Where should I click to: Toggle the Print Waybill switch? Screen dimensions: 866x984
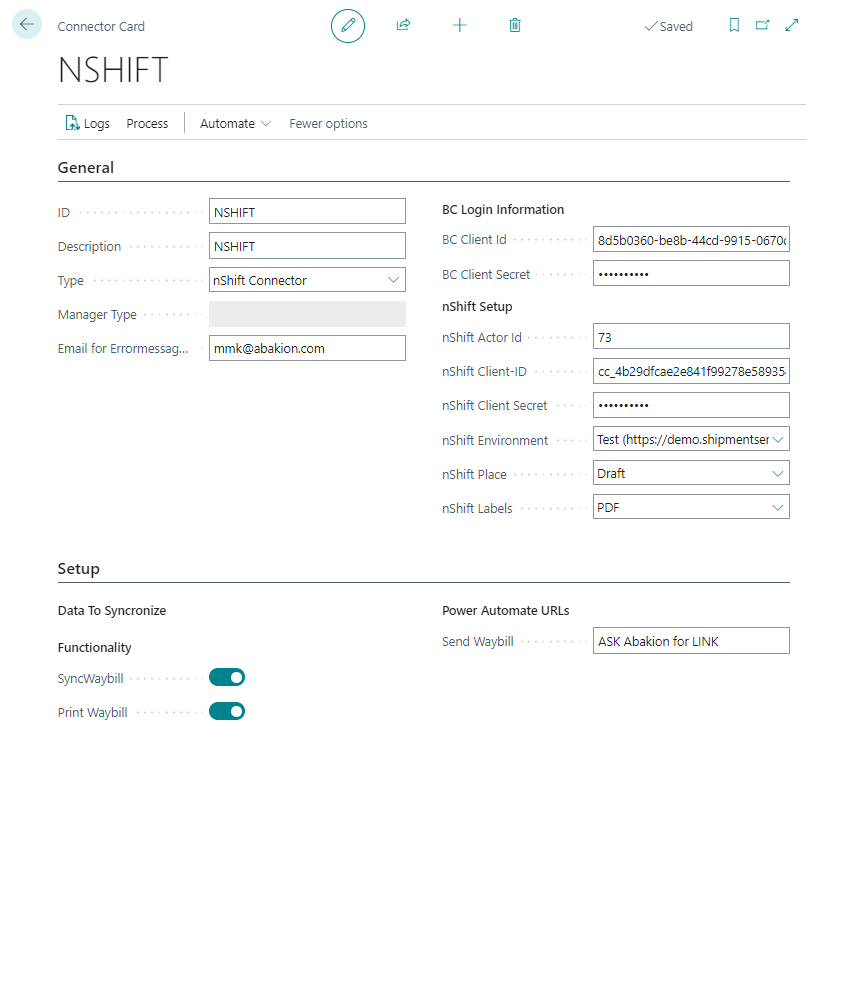[x=227, y=712]
